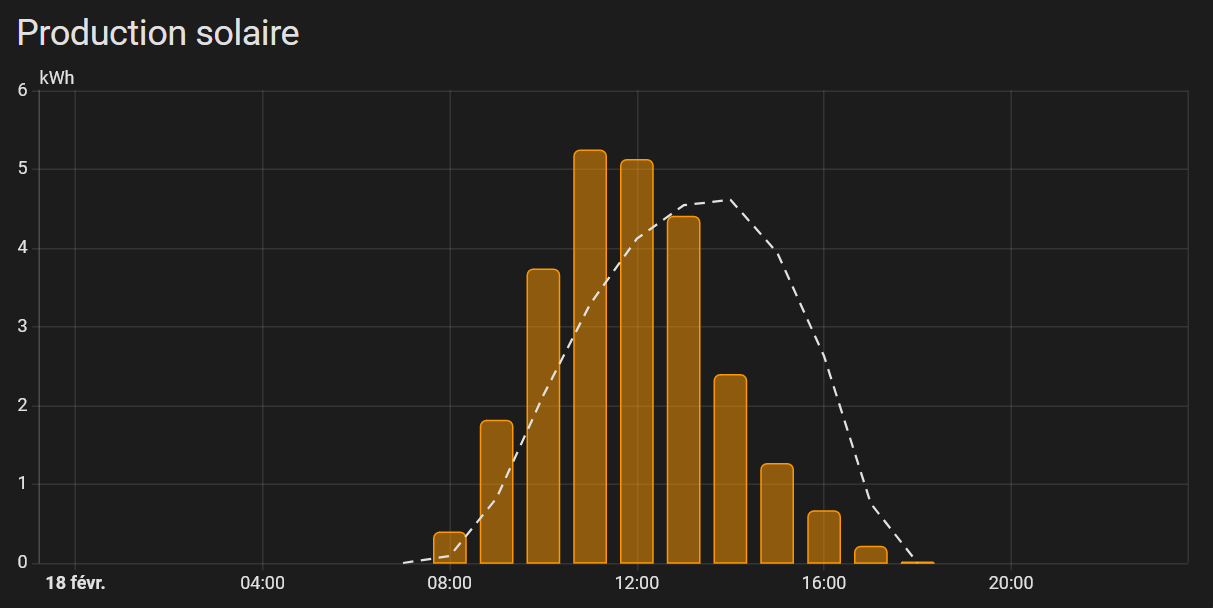Image resolution: width=1213 pixels, height=608 pixels.
Task: Click the 'Production solaire' card title
Action: tap(158, 32)
